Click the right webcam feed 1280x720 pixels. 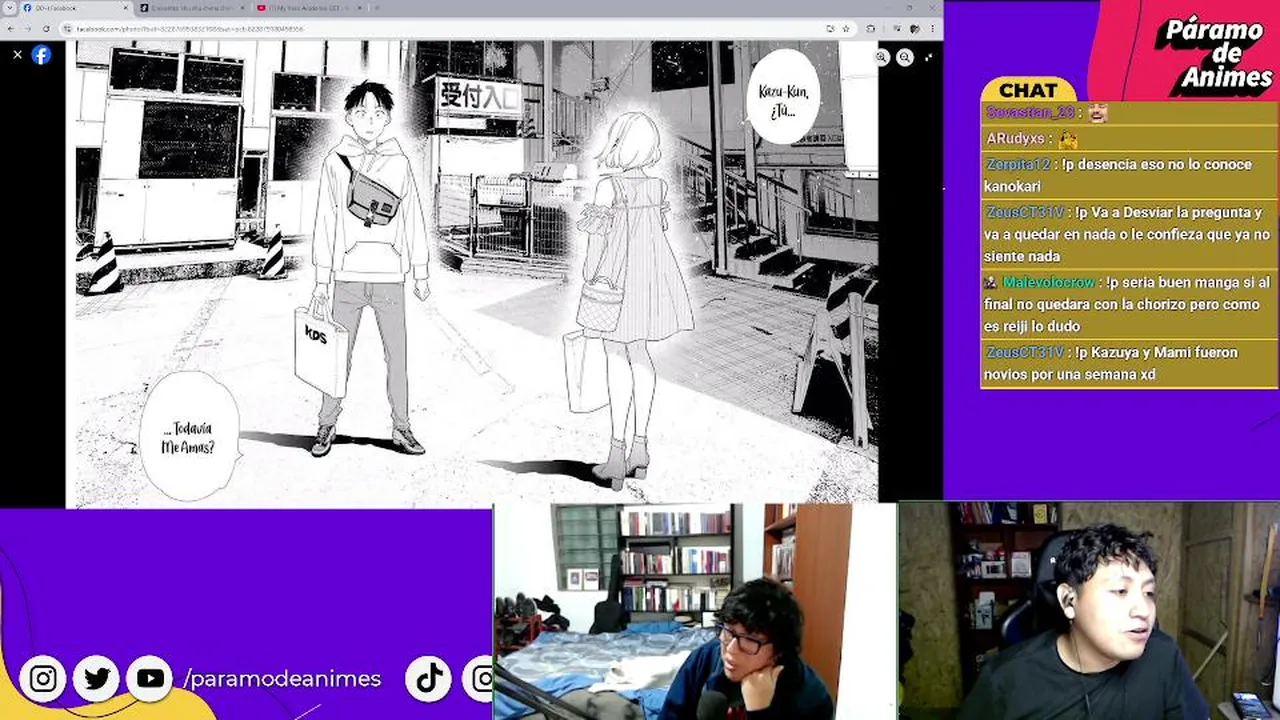click(1089, 611)
